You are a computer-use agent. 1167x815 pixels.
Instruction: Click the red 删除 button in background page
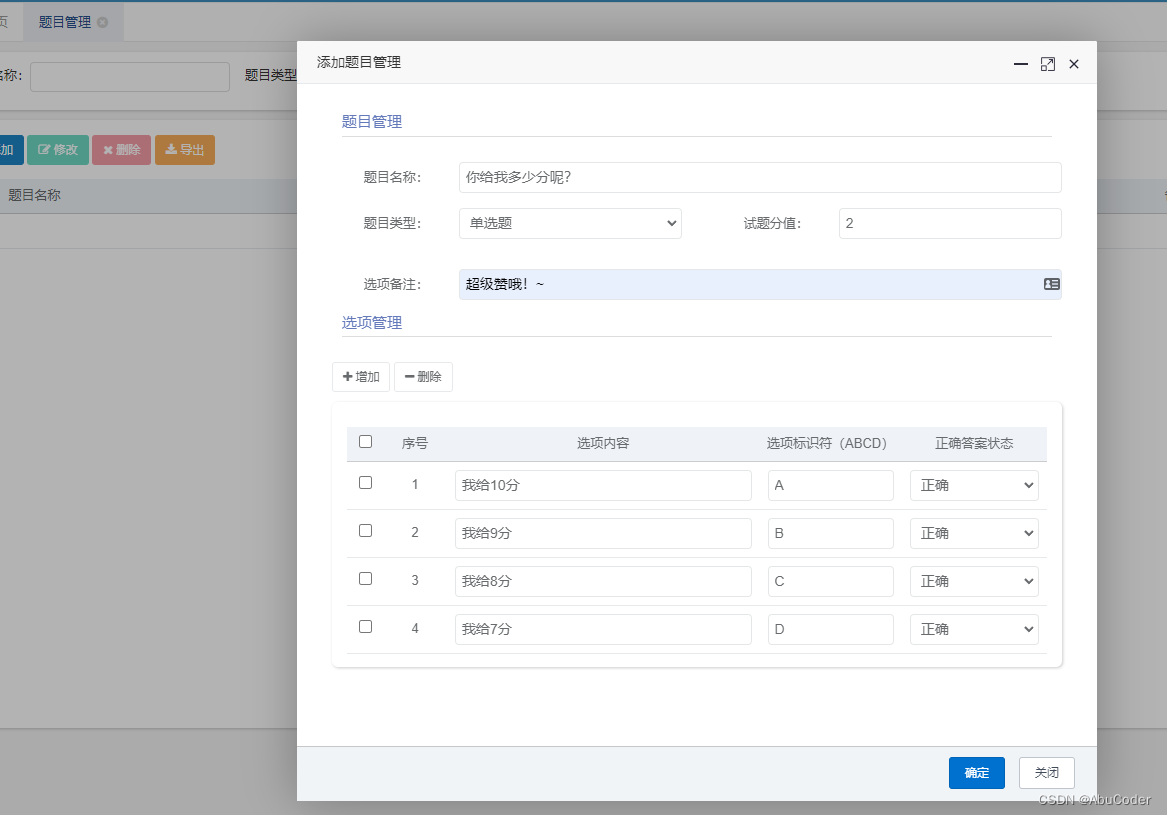121,150
